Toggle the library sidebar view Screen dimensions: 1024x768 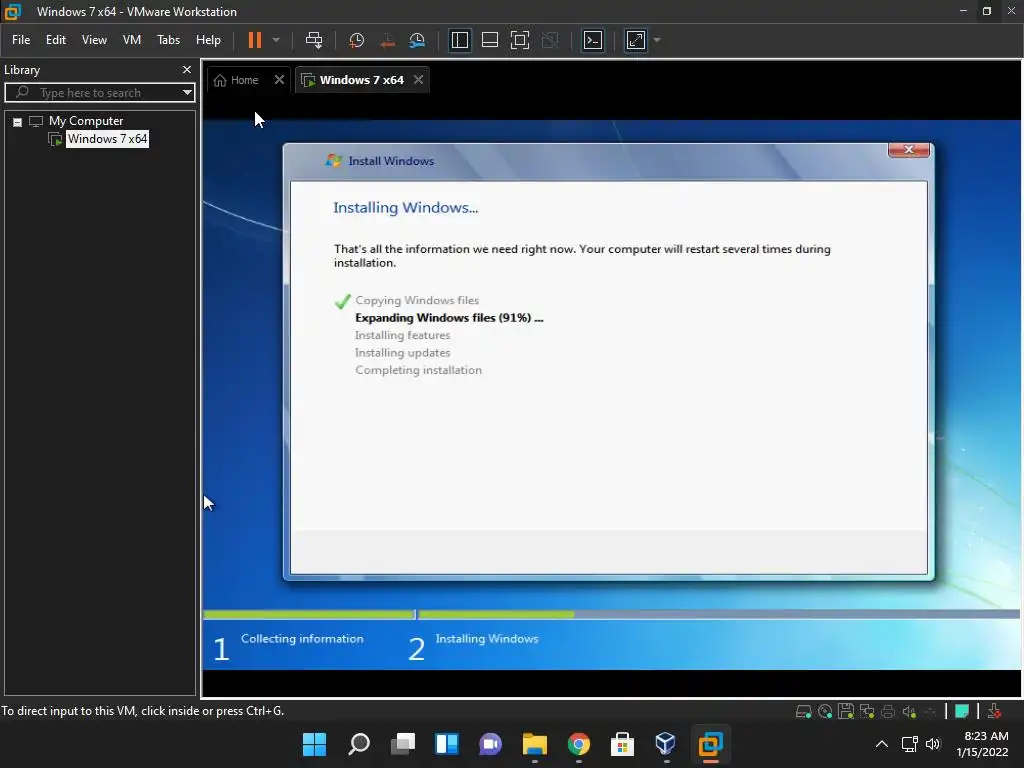coord(460,40)
